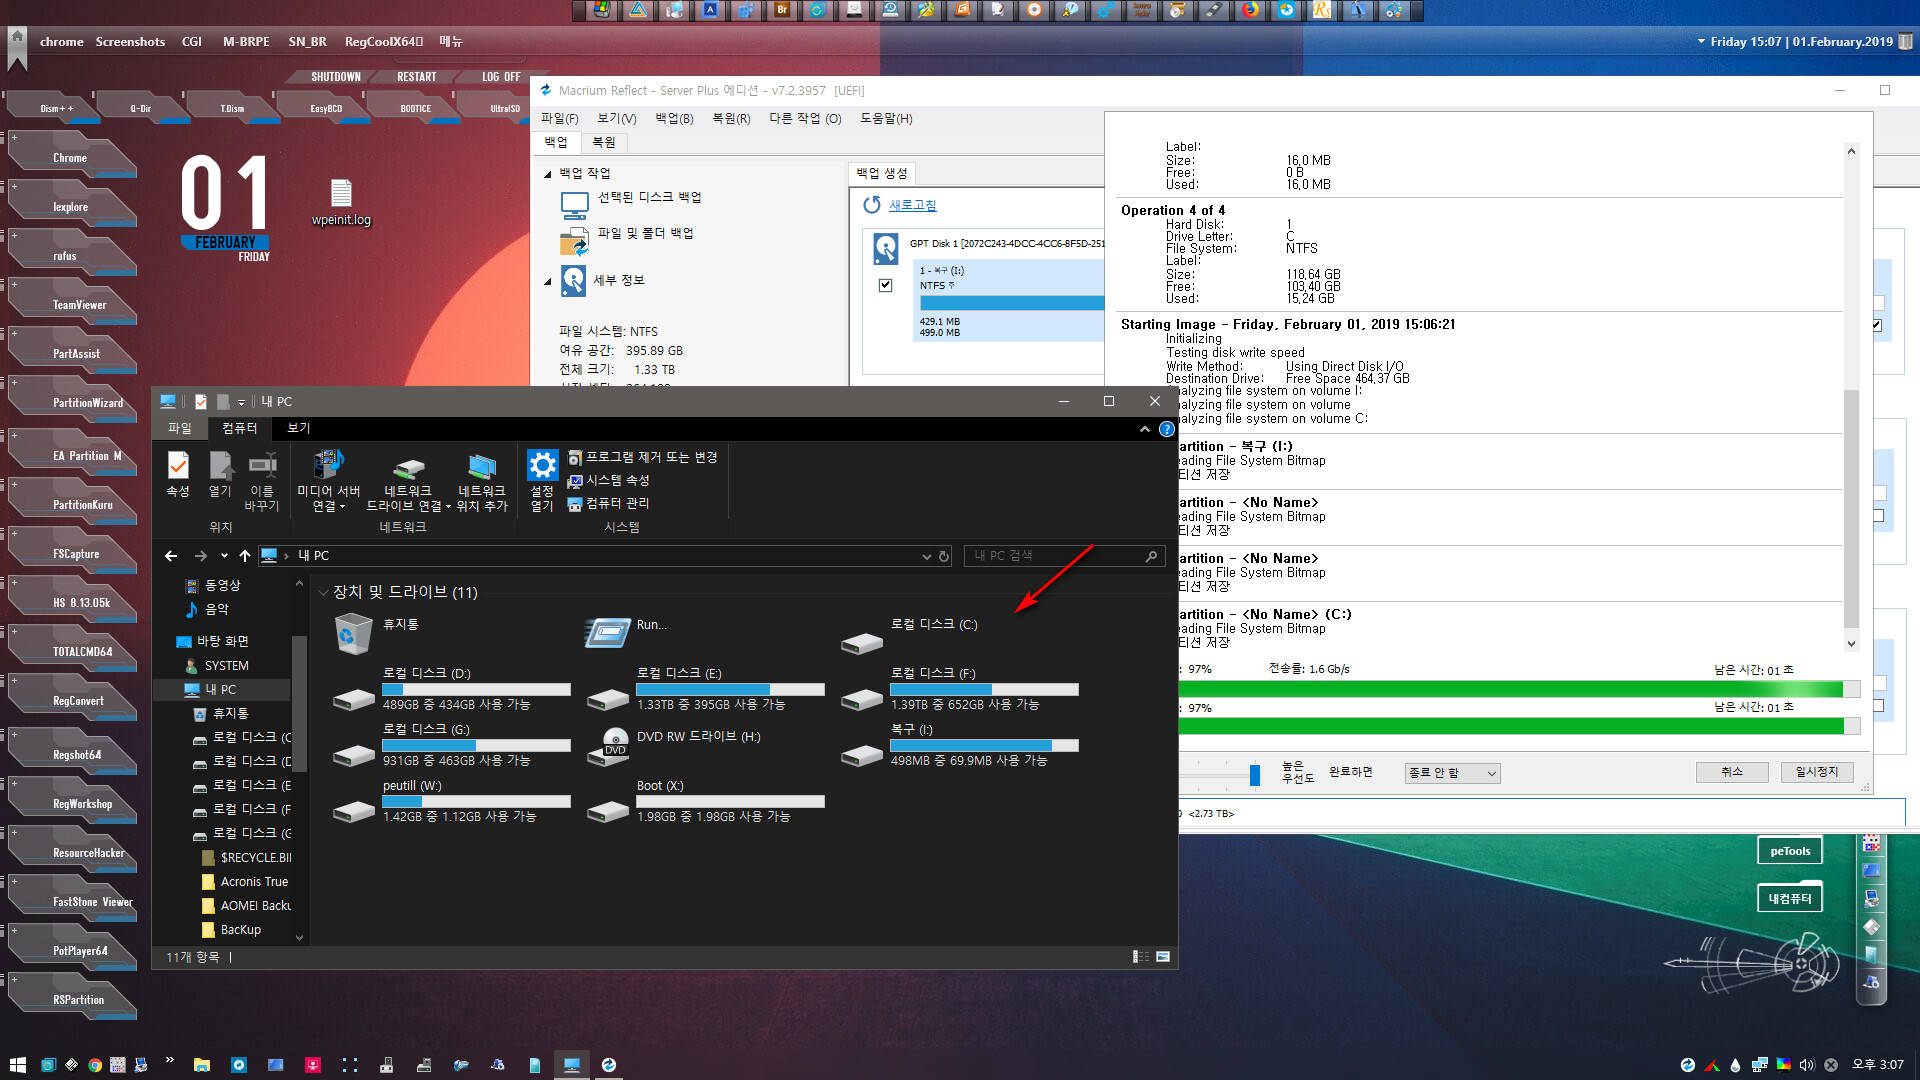
Task: Click 일시정지 button in backup dialog
Action: coord(1817,772)
